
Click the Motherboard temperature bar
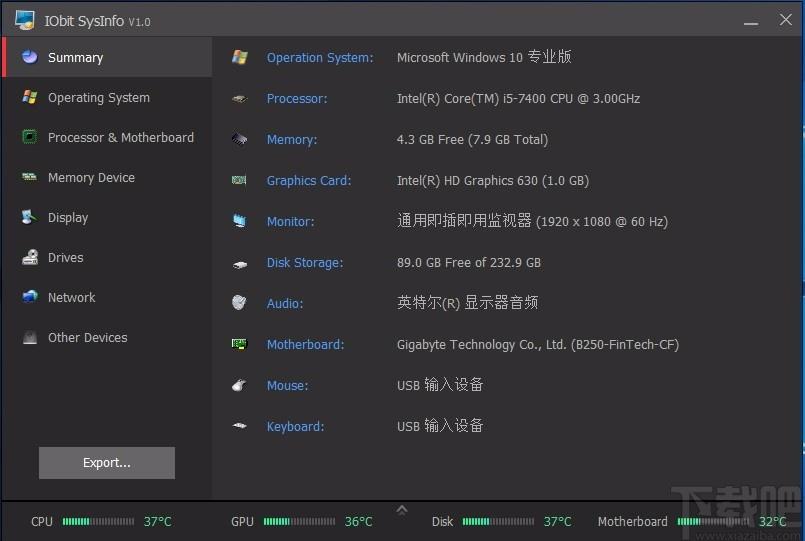click(713, 521)
